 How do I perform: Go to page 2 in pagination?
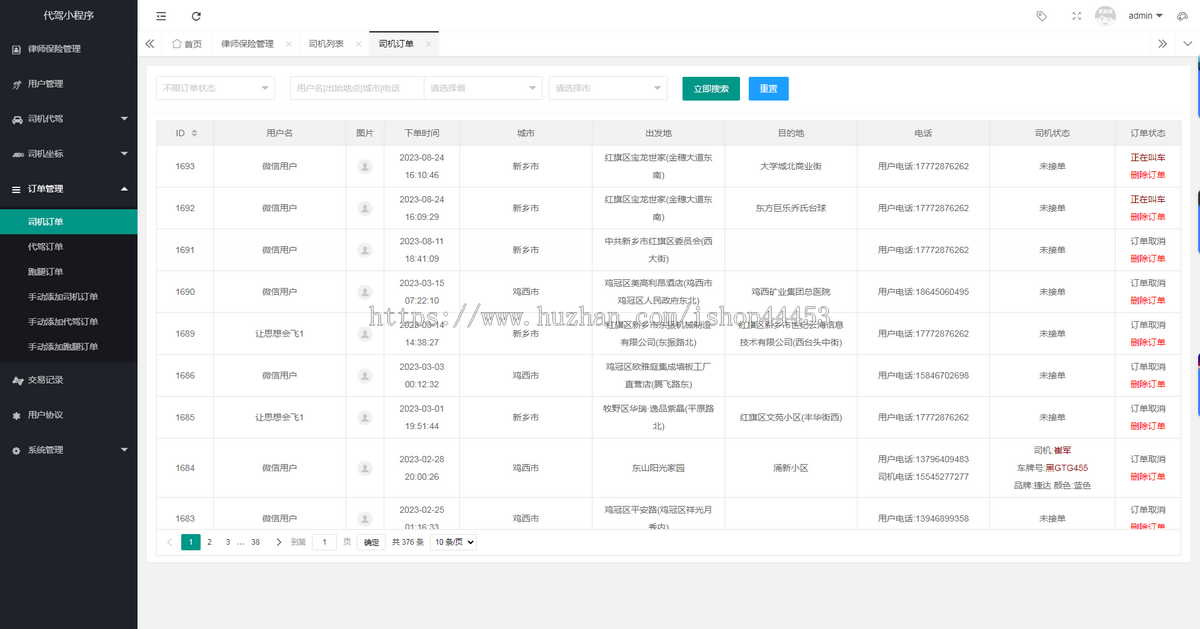coord(209,542)
